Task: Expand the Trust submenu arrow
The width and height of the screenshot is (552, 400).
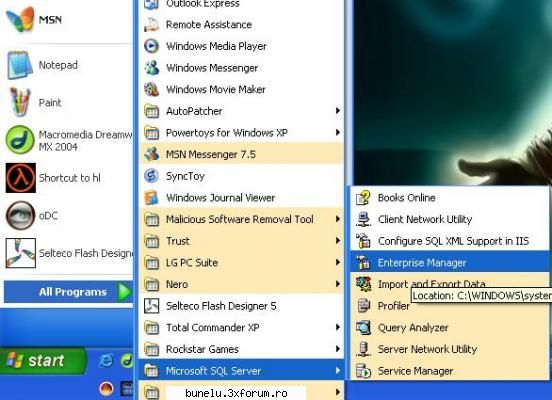Action: (x=338, y=241)
